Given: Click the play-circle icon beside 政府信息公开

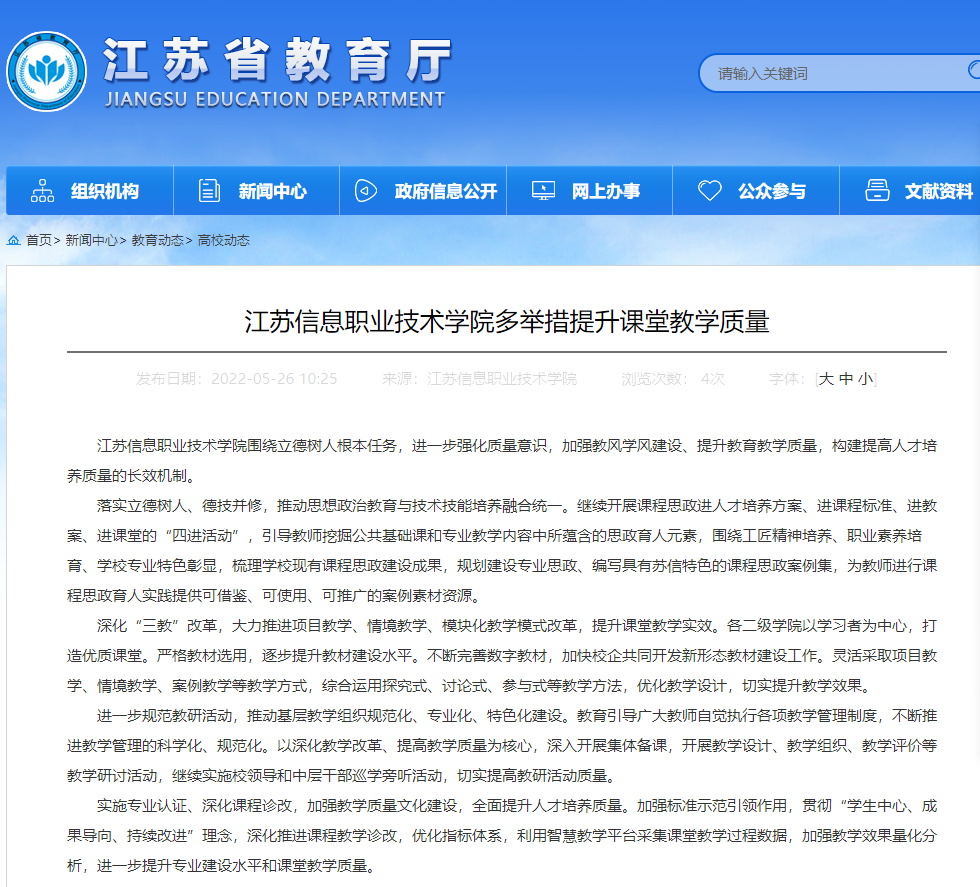Looking at the screenshot, I should coord(366,191).
